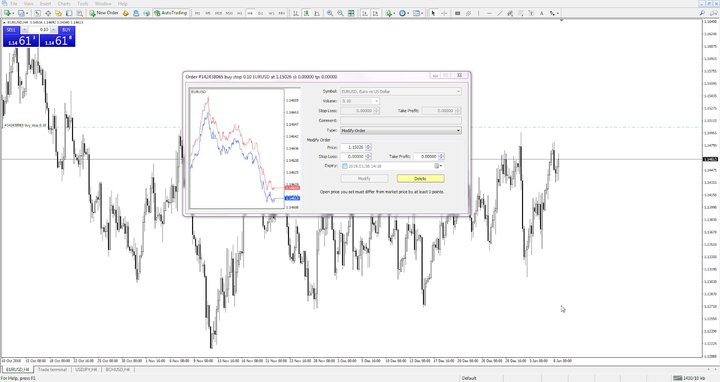Open the Data Window crosshair icon
The height and width of the screenshot is (382, 720).
point(48,13)
